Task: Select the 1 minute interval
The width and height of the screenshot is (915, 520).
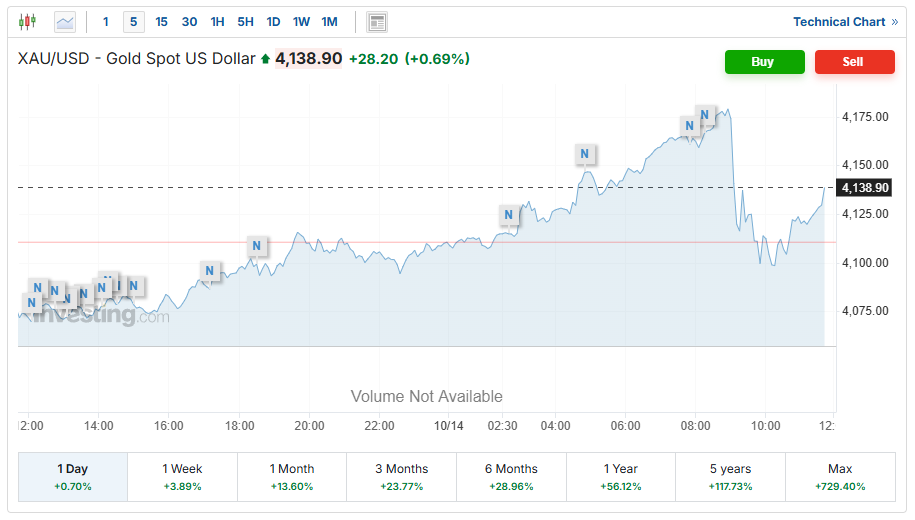Action: click(x=106, y=21)
